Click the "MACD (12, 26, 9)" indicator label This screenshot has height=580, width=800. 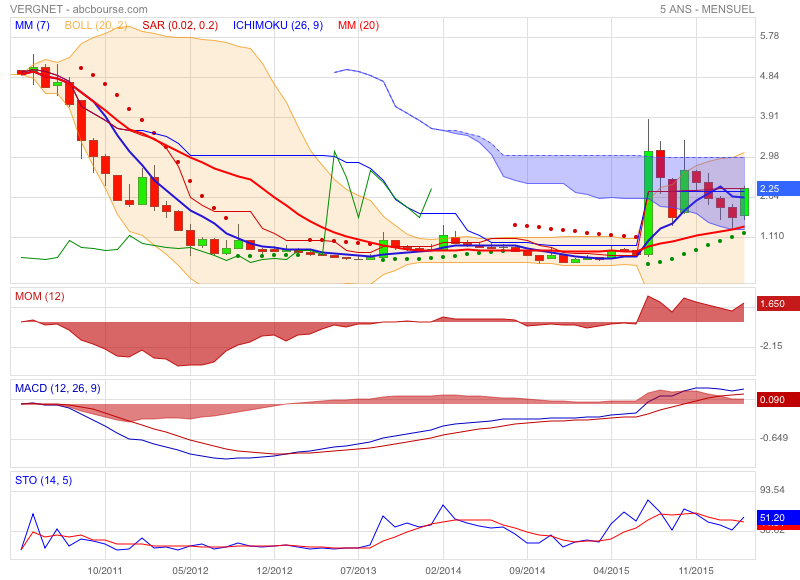click(x=58, y=388)
